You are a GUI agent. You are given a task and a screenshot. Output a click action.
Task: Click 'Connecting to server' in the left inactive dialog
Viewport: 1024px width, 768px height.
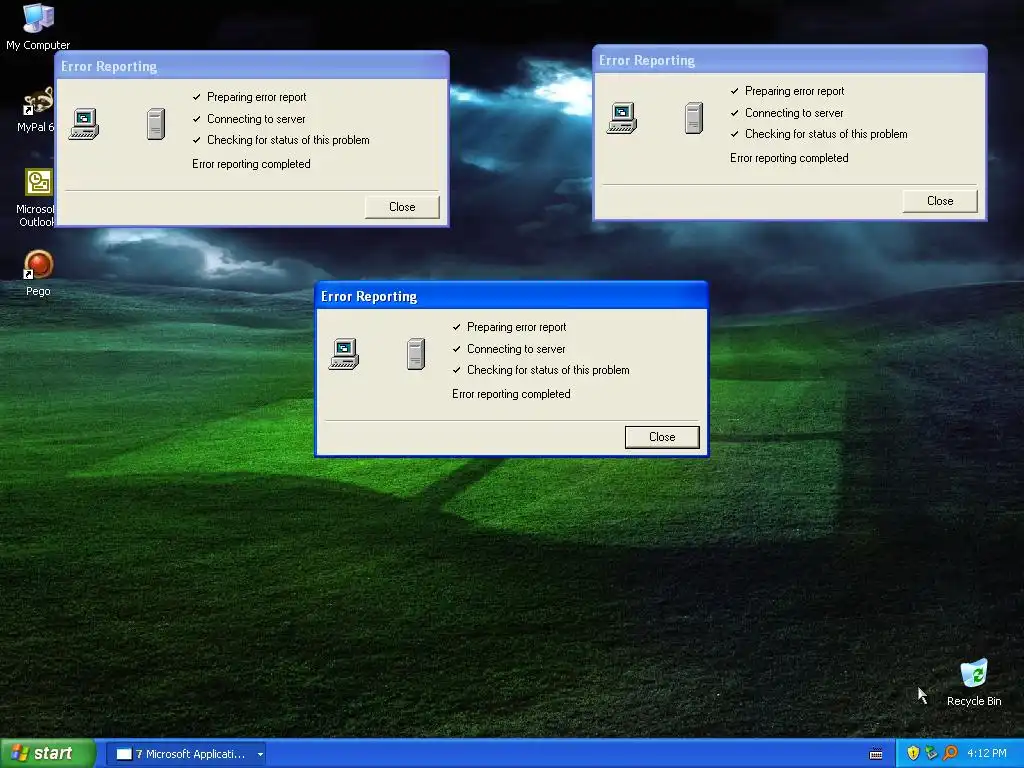[256, 119]
